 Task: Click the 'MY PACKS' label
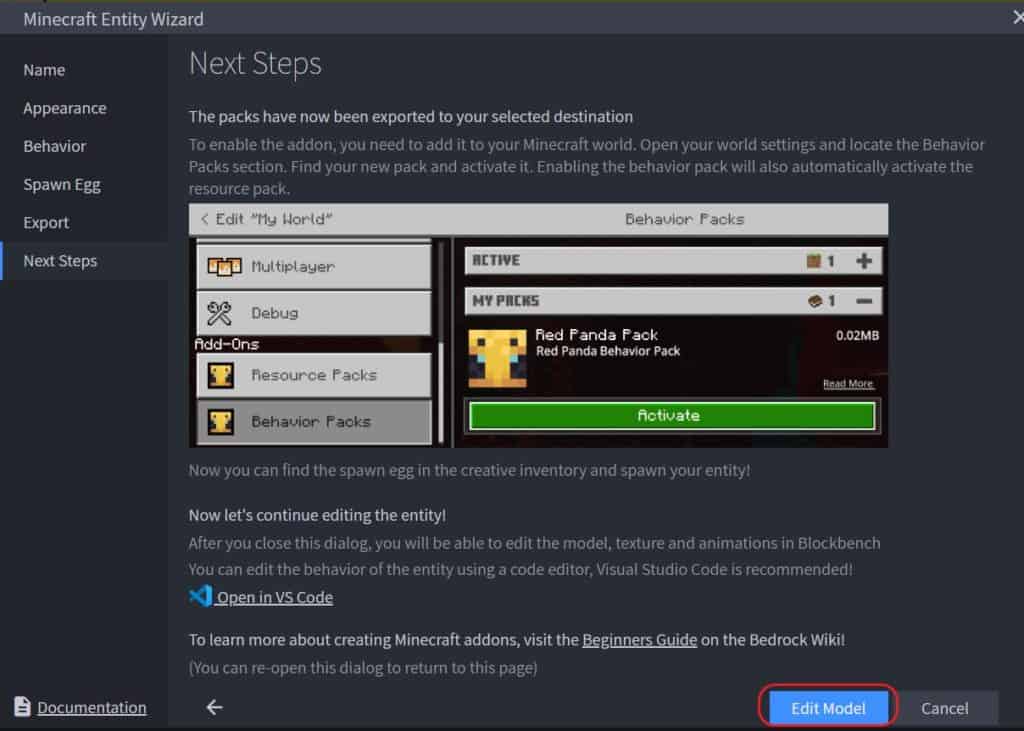[x=505, y=301]
